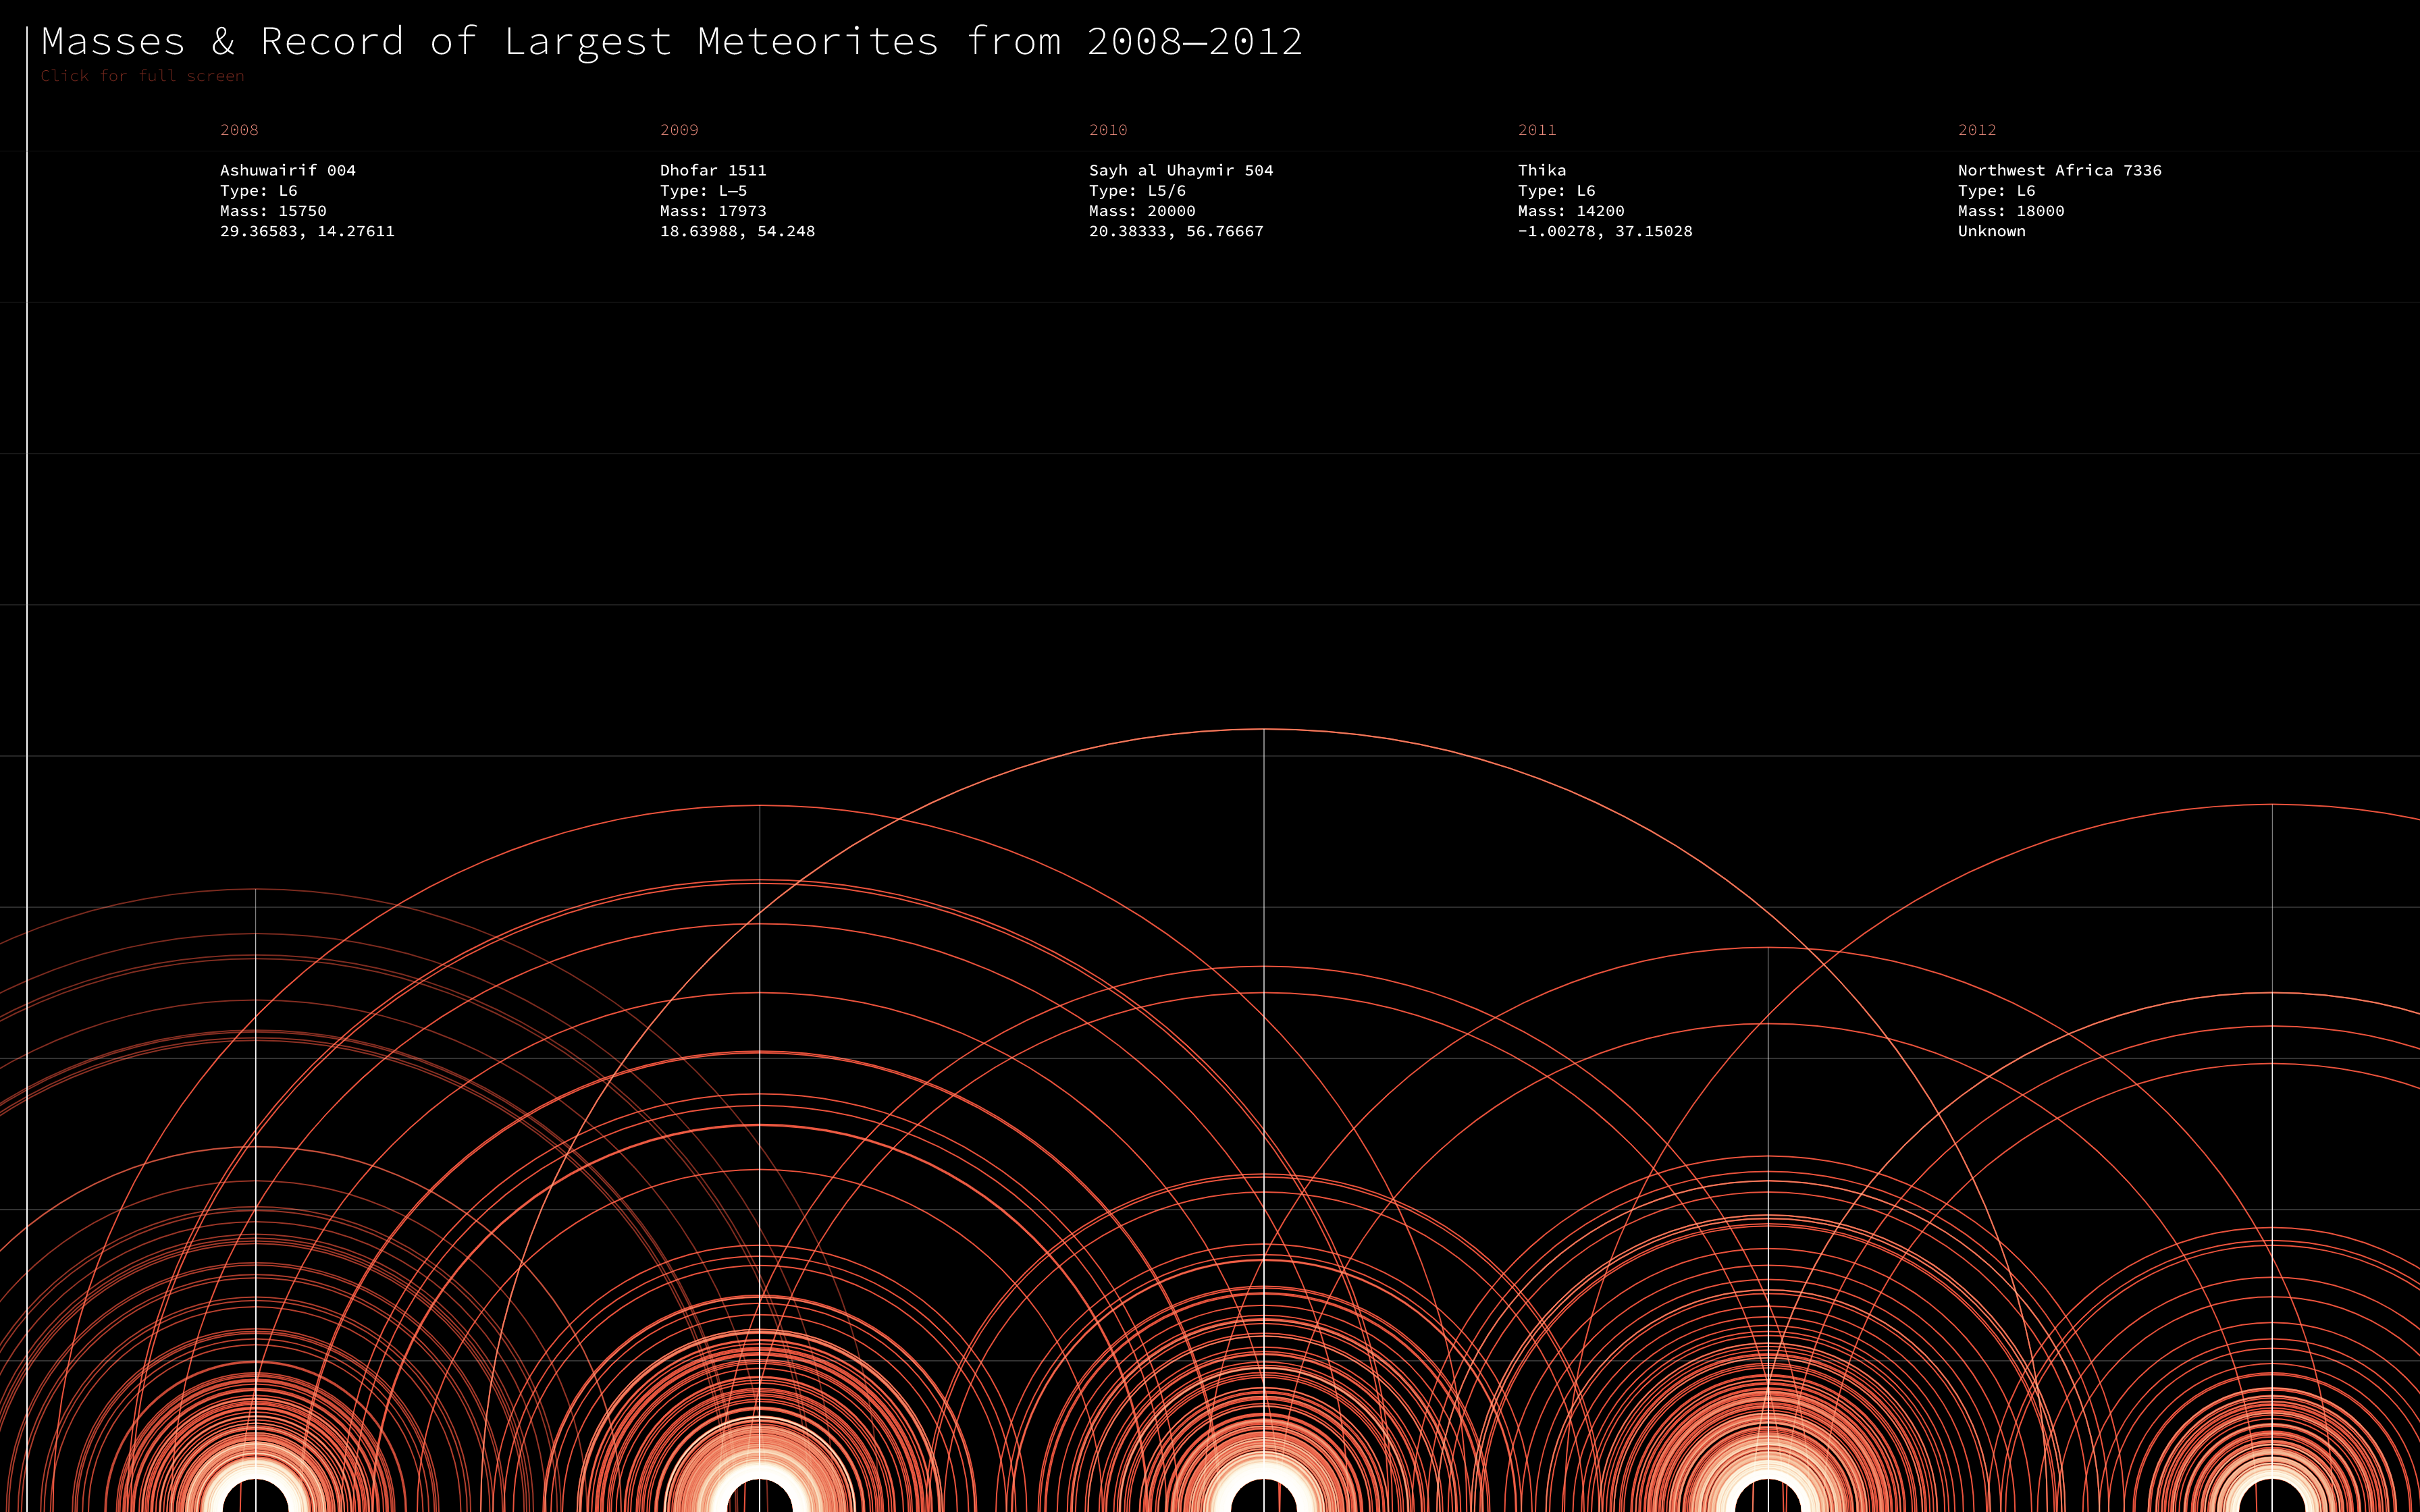Click the Ashuwairif 004 meteorite name

[x=288, y=170]
